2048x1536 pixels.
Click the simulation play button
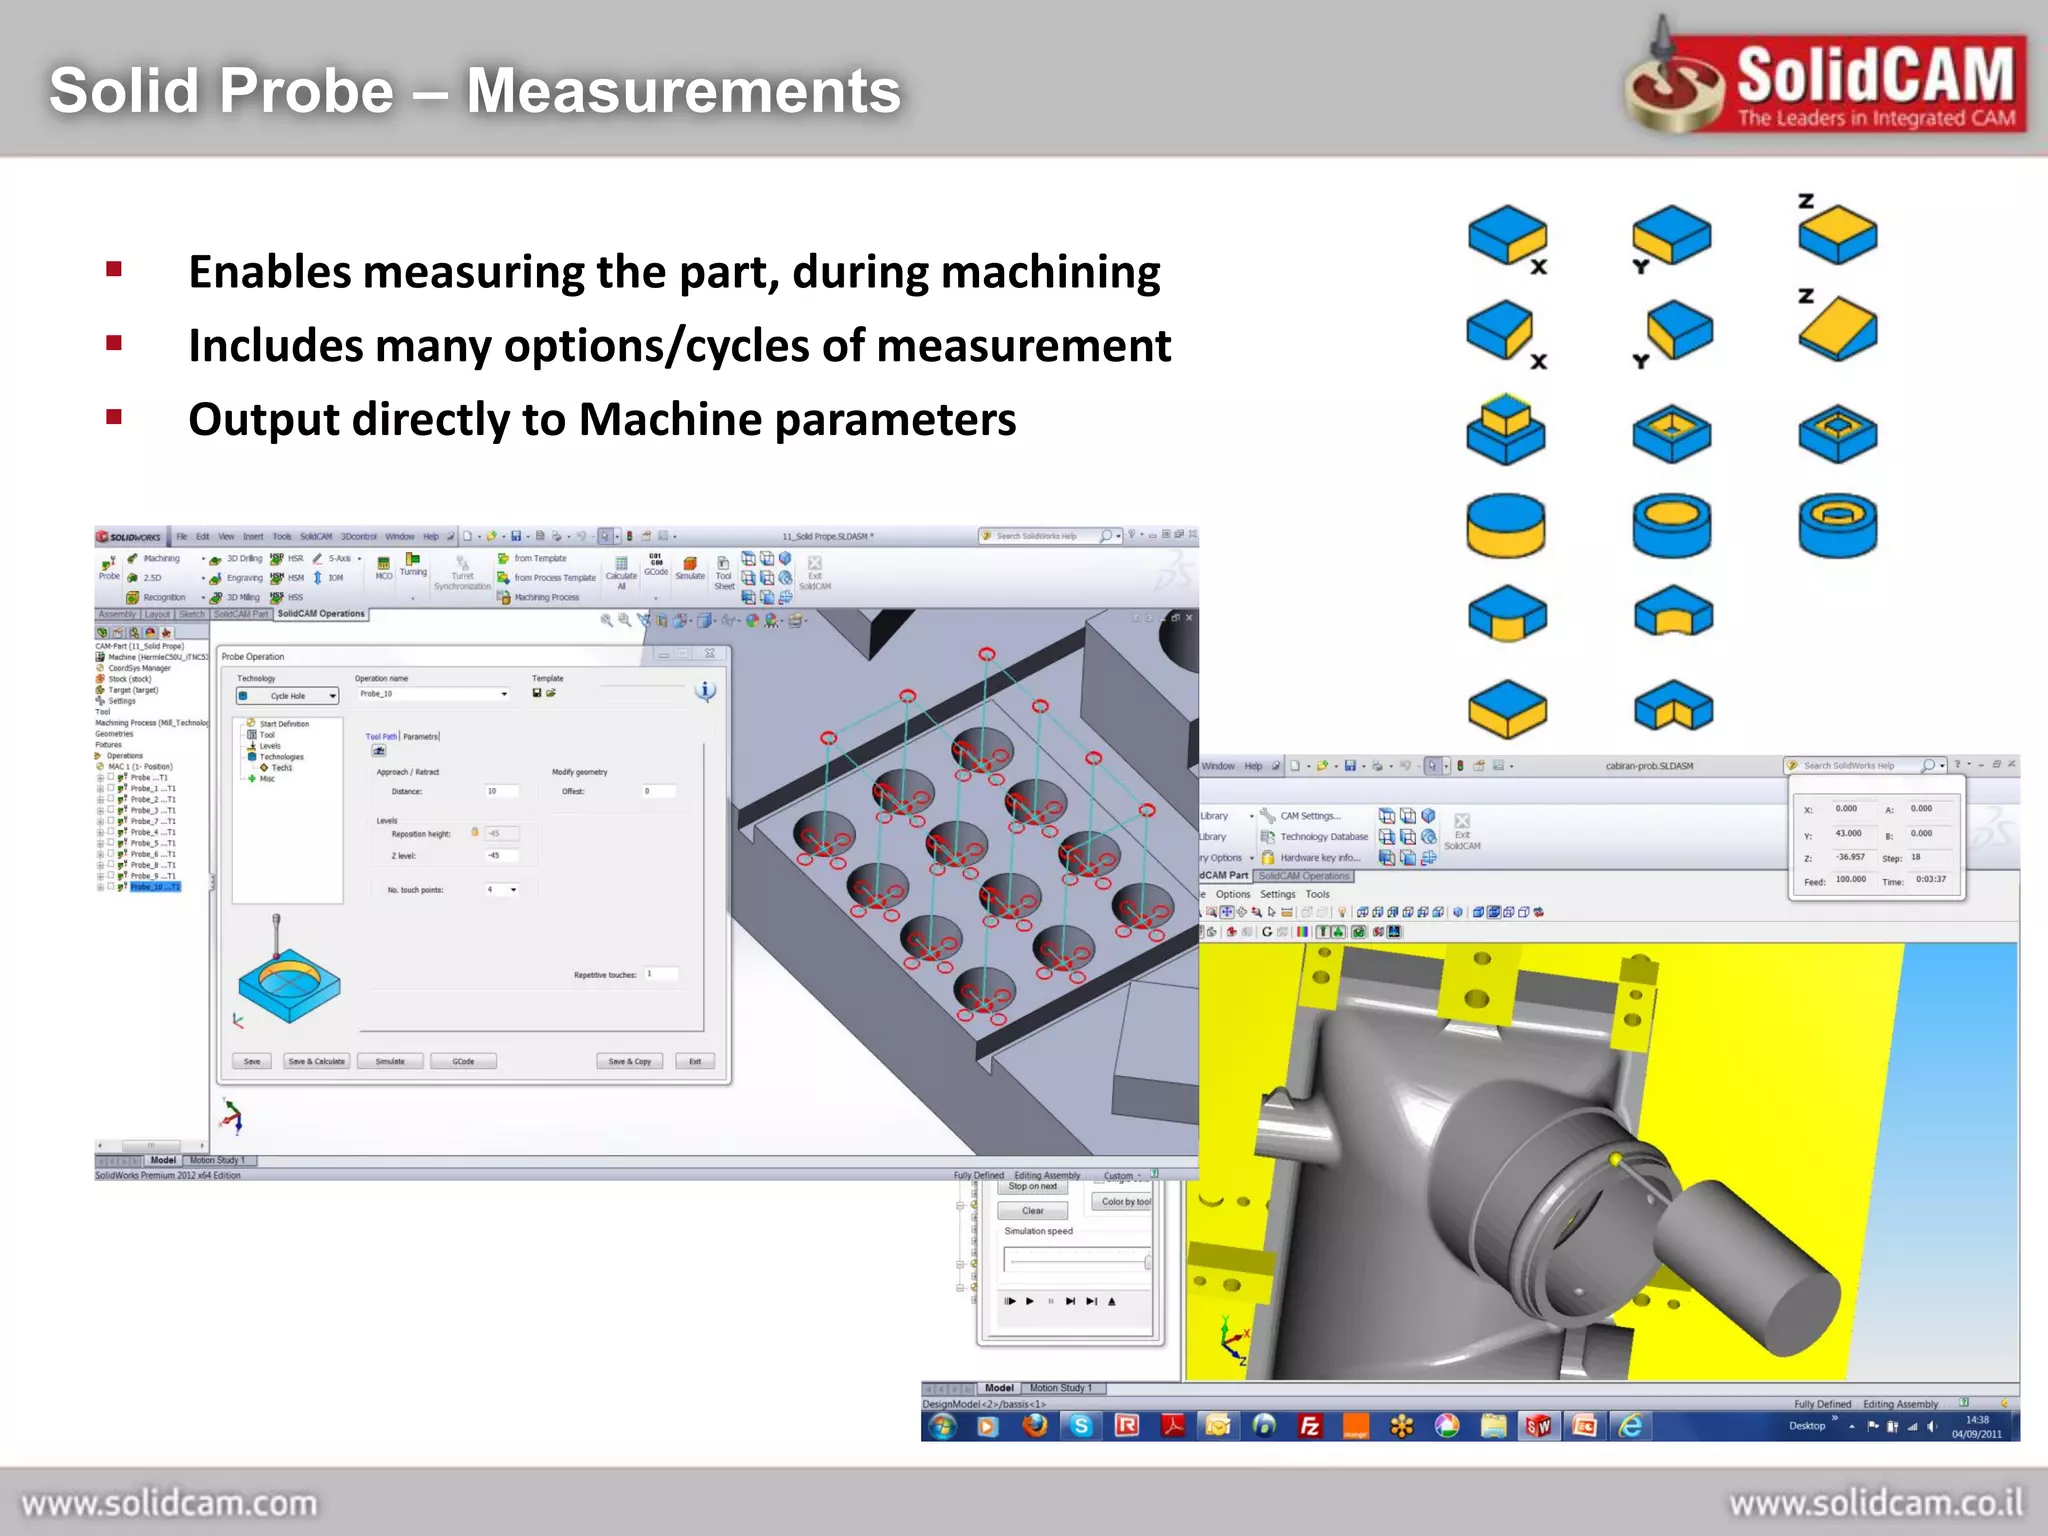[1030, 1301]
